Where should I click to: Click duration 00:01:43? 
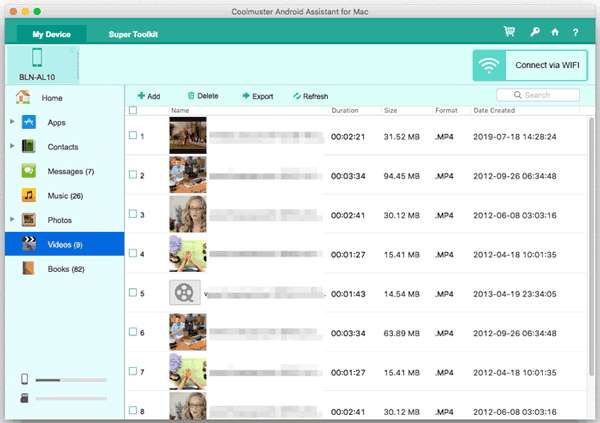pyautogui.click(x=348, y=294)
